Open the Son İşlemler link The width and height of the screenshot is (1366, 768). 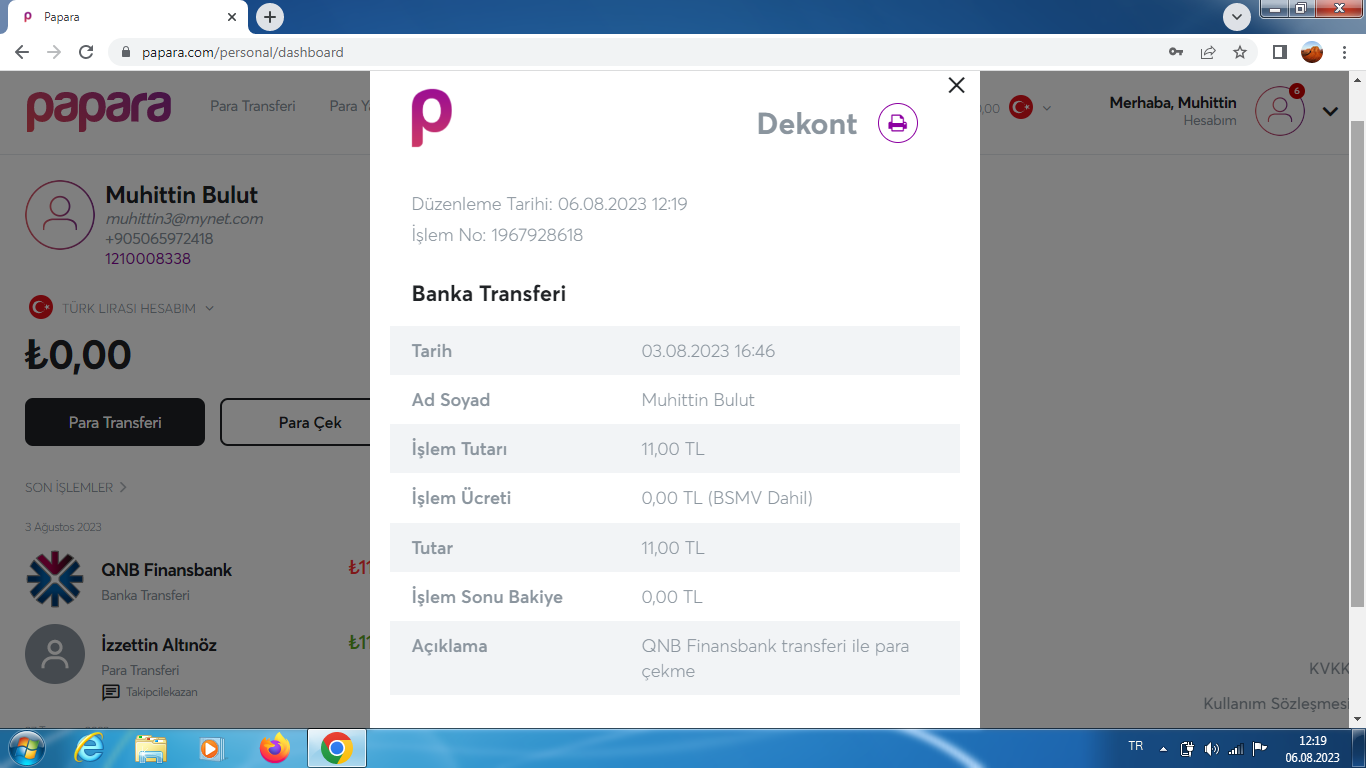coord(76,487)
